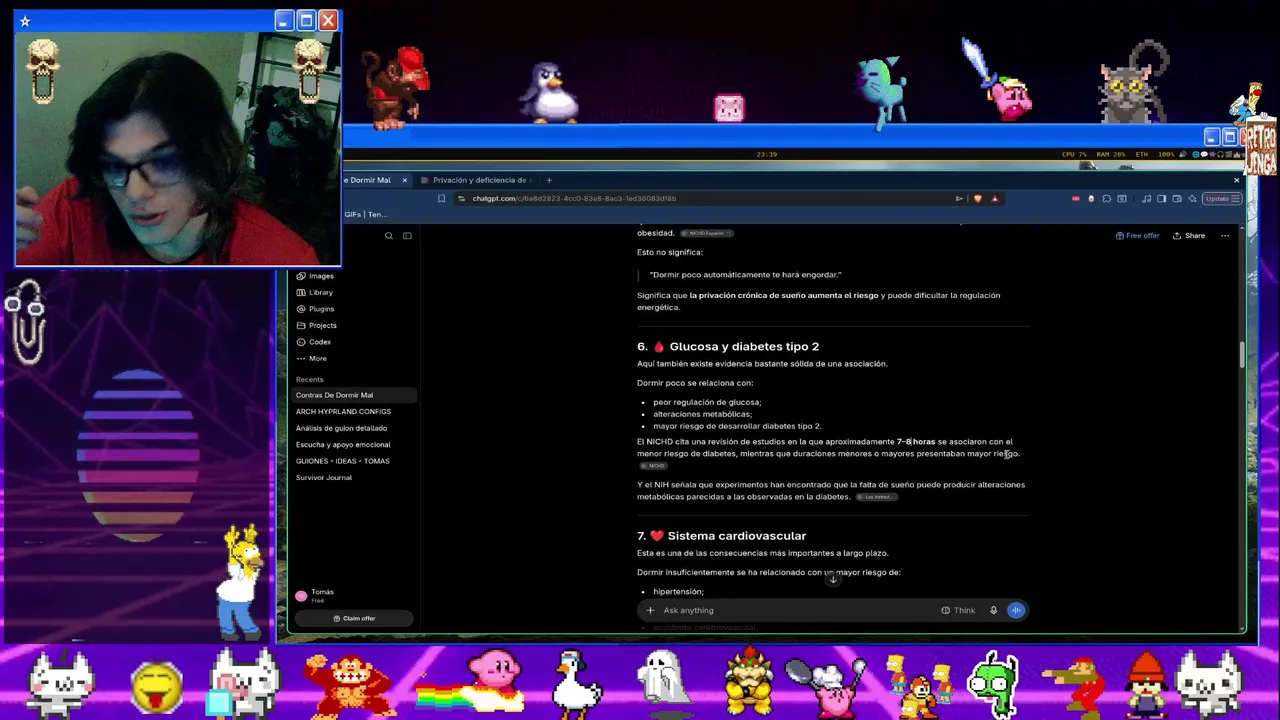Open the music note extension icon
The image size is (1280, 720).
1146,199
